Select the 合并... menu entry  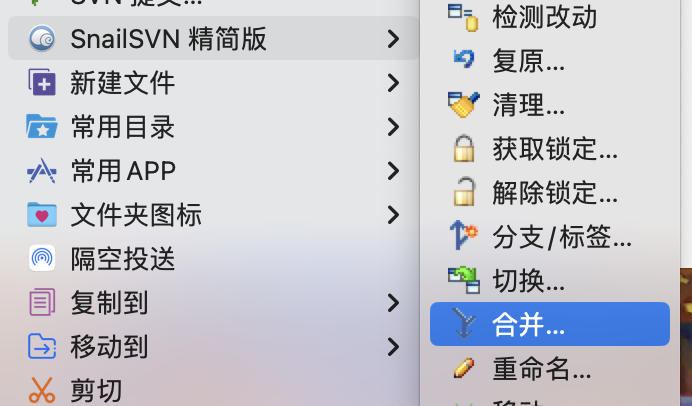[x=550, y=324]
